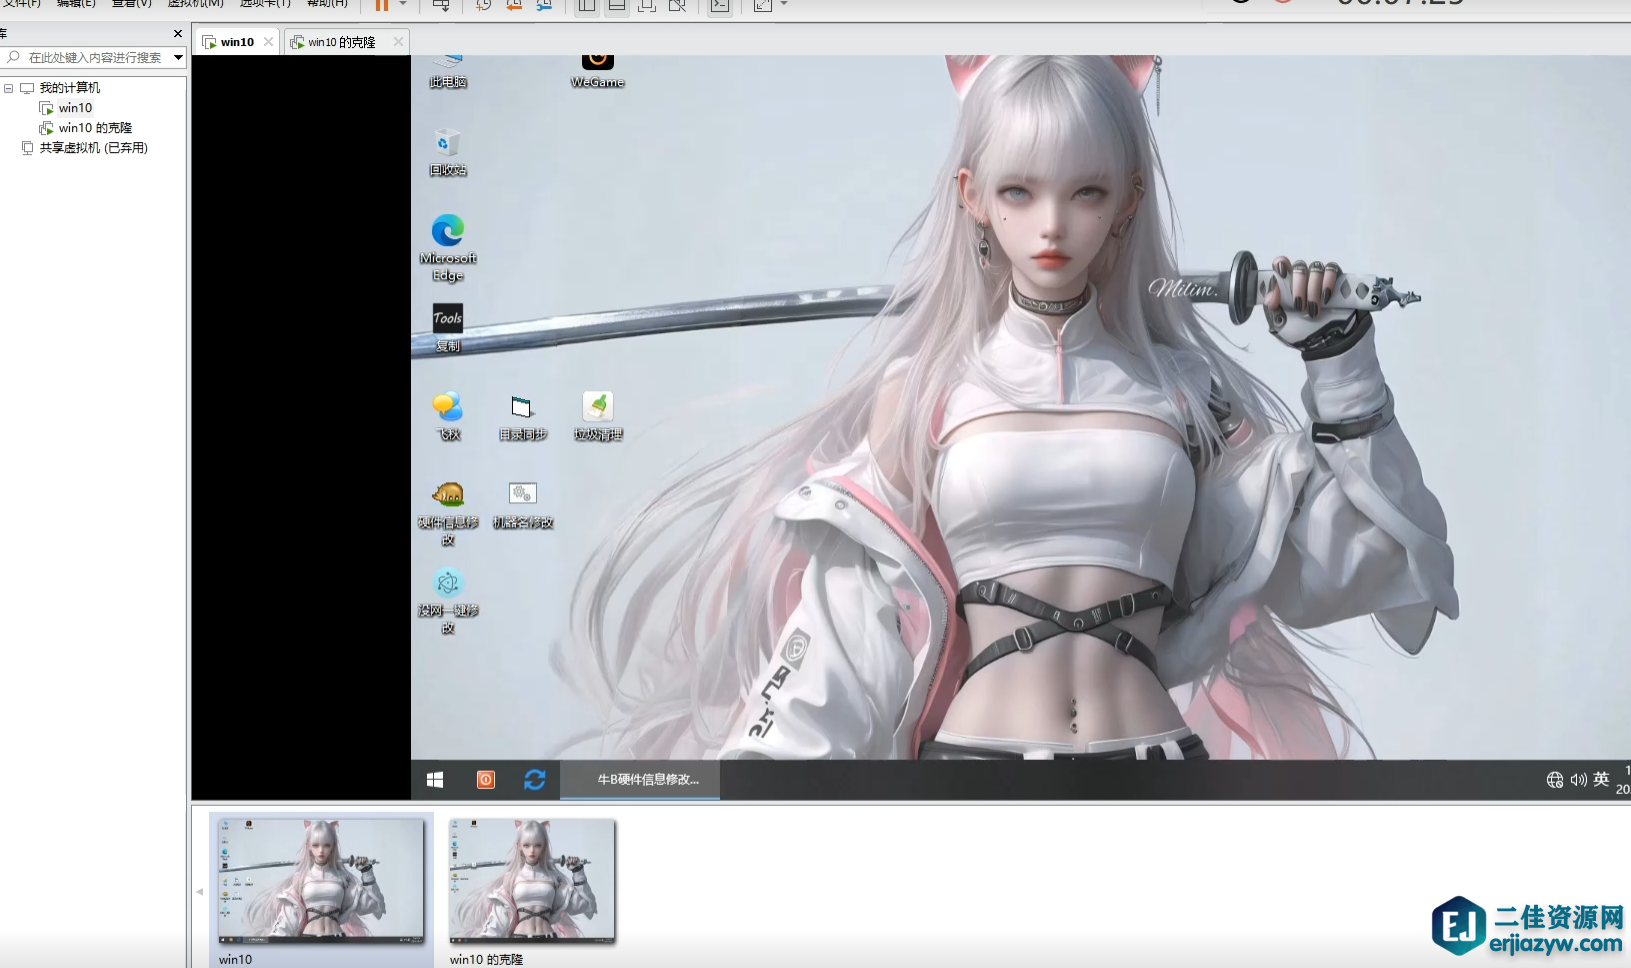Viewport: 1631px width, 968px height.
Task: Launch WeGame from the guest desktop
Action: pyautogui.click(x=598, y=62)
